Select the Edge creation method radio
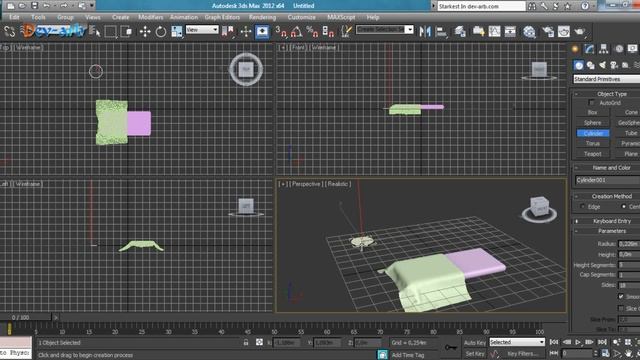This screenshot has height=360, width=640. 582,207
